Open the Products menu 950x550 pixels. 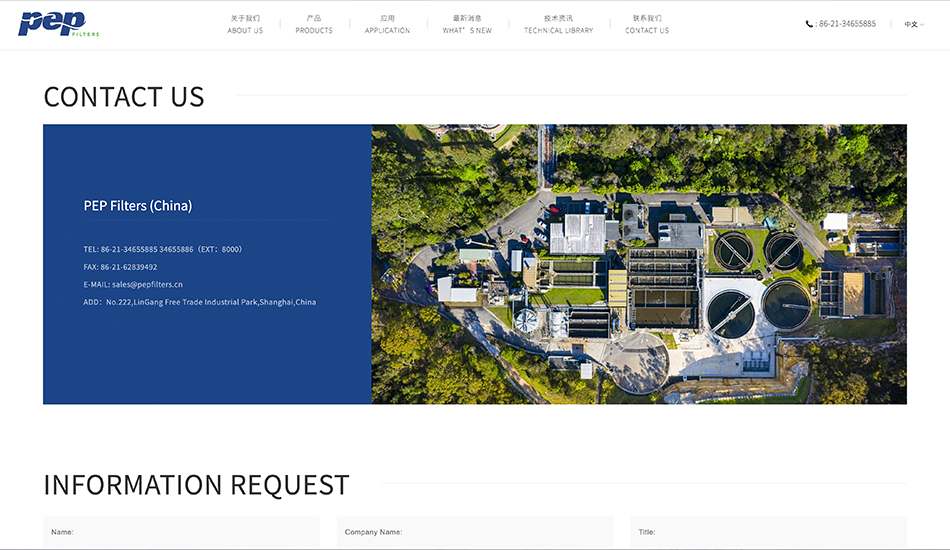(314, 24)
